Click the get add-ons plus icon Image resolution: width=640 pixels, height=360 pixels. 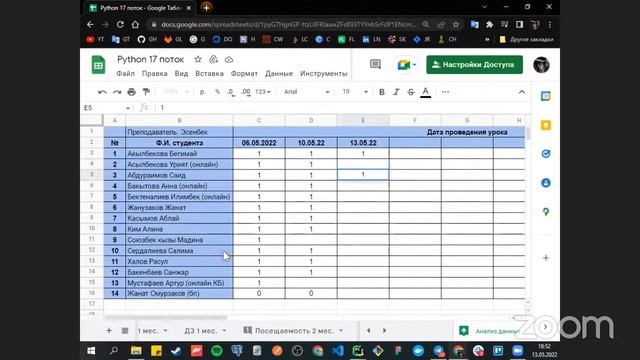click(546, 258)
